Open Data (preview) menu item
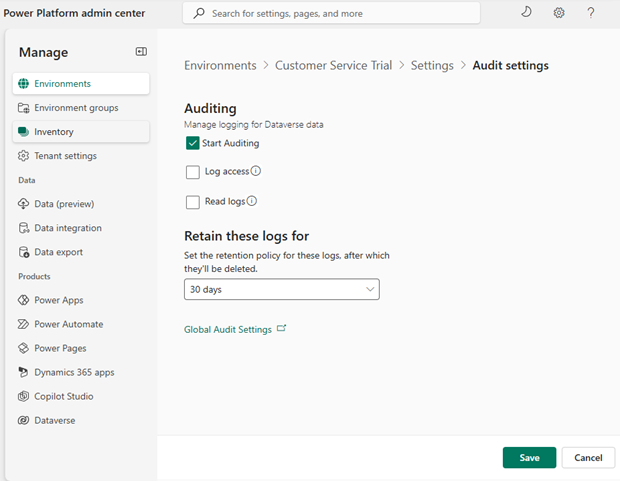The width and height of the screenshot is (620, 482). (81, 204)
